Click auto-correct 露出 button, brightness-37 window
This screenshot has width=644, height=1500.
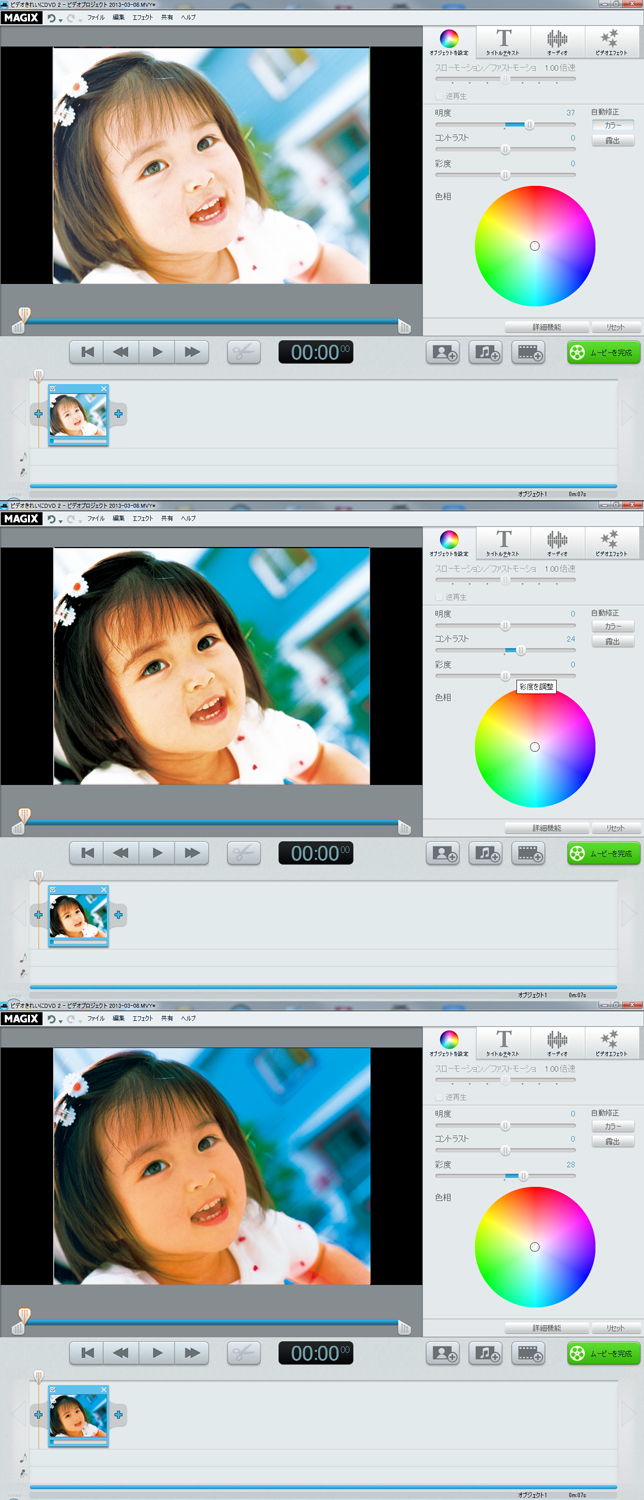[x=613, y=141]
